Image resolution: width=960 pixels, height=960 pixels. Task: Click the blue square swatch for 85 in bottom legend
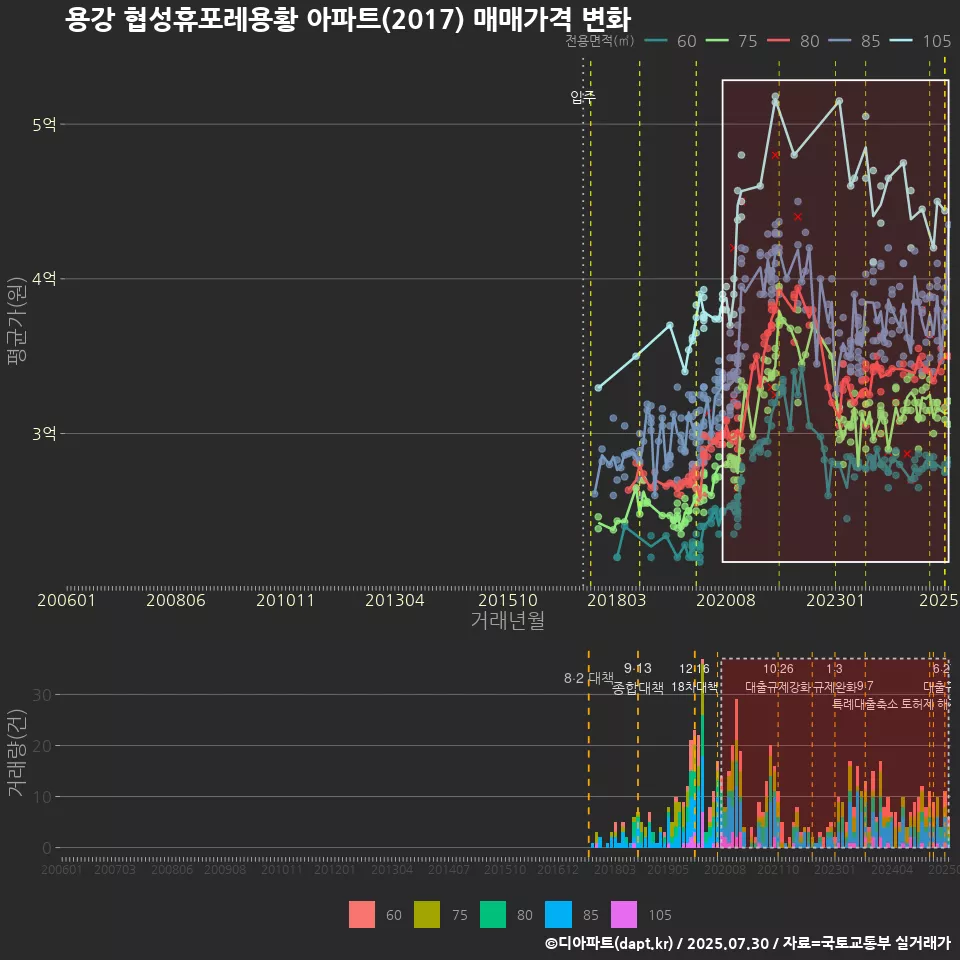[x=558, y=915]
